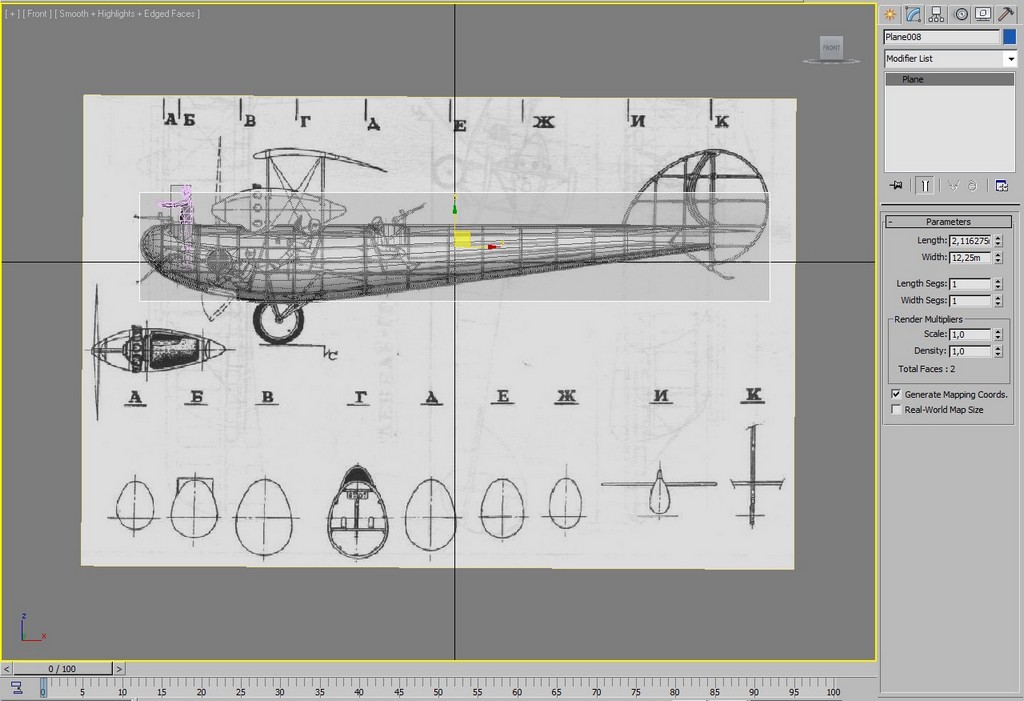Viewport: 1024px width, 701px height.
Task: Open the Hierarchy panel tab
Action: point(936,14)
